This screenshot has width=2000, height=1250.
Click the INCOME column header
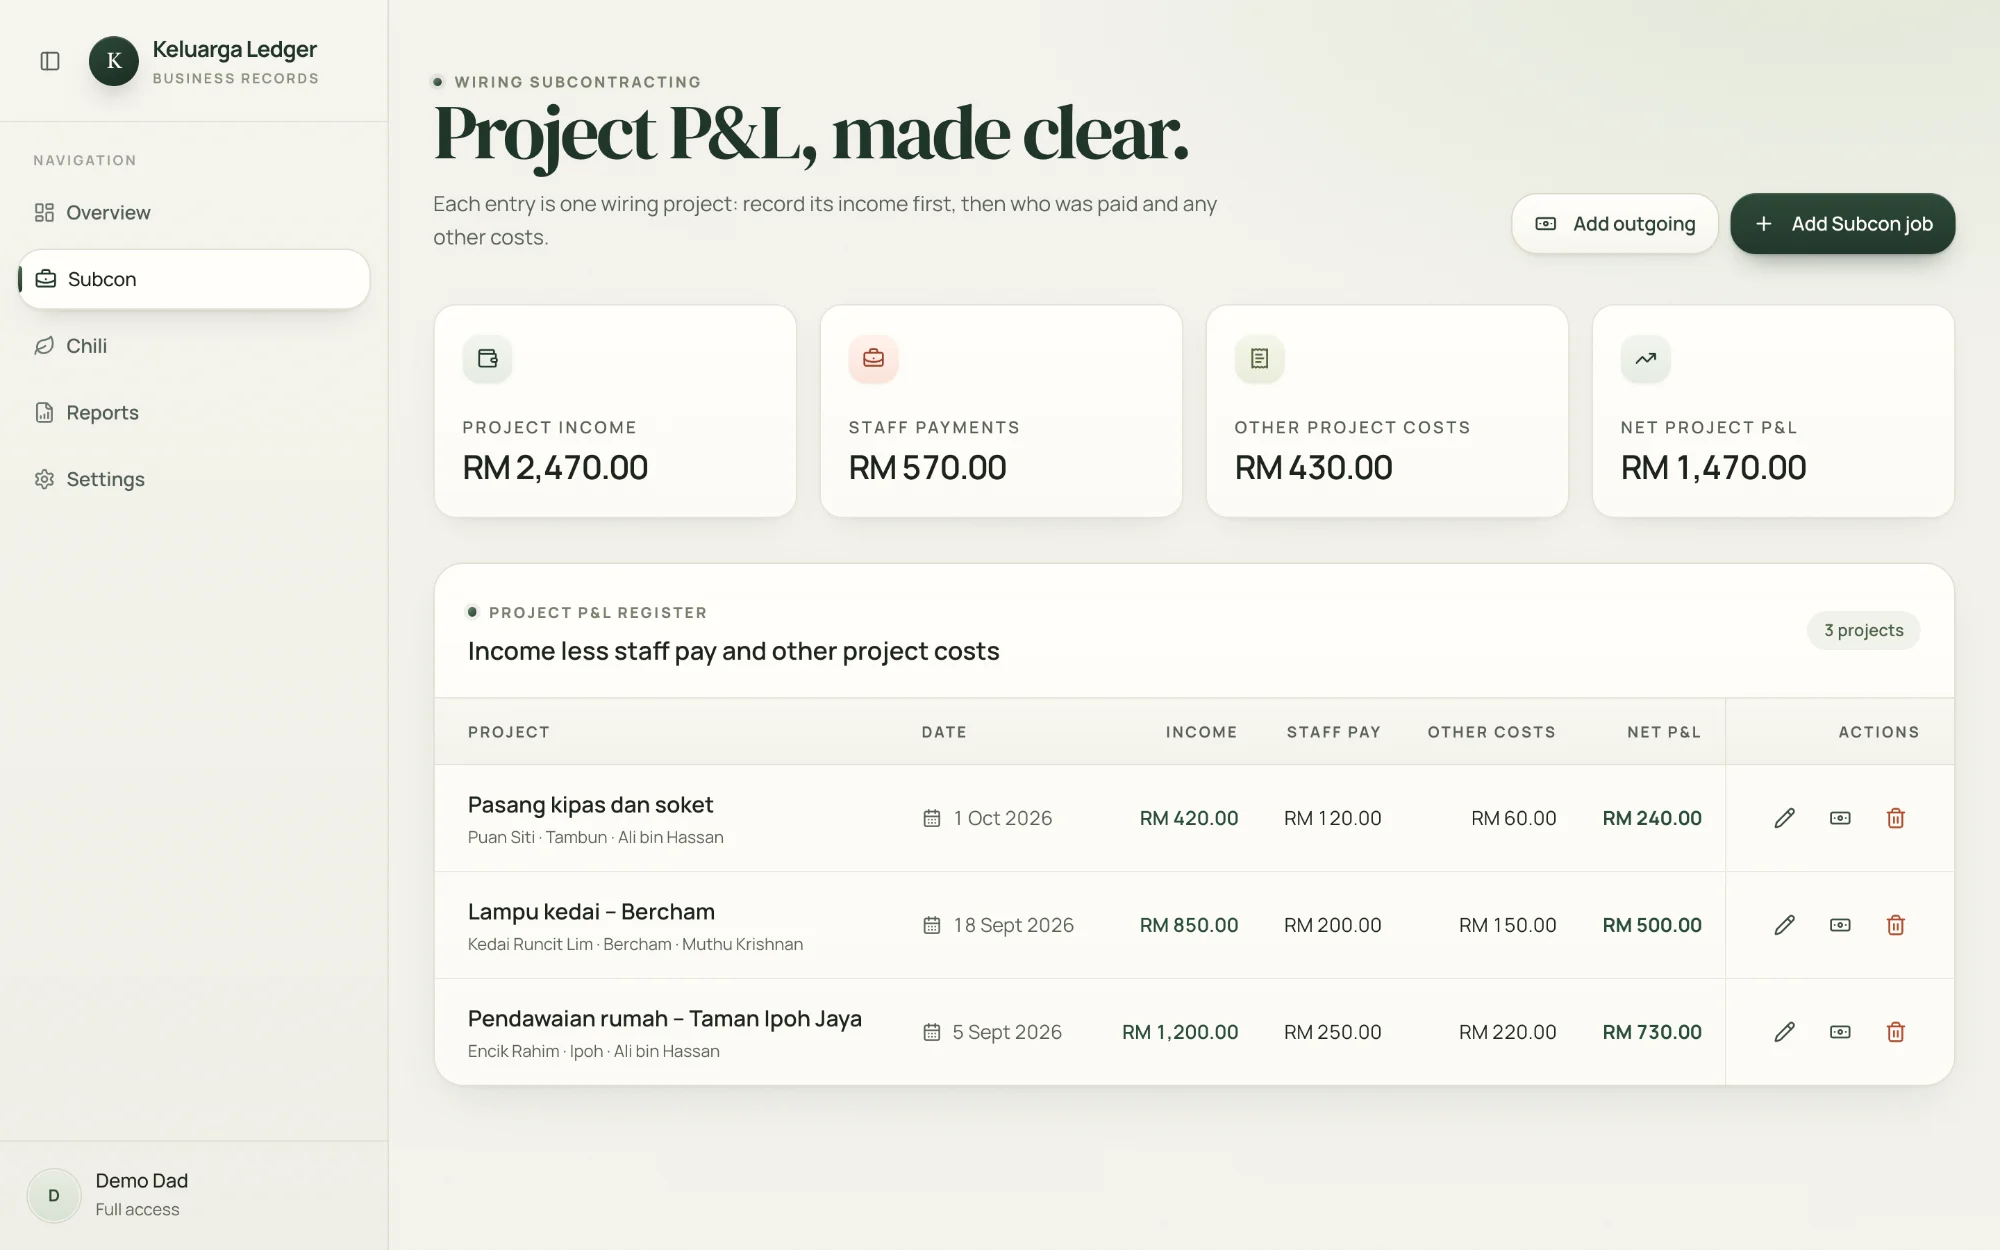click(1201, 732)
